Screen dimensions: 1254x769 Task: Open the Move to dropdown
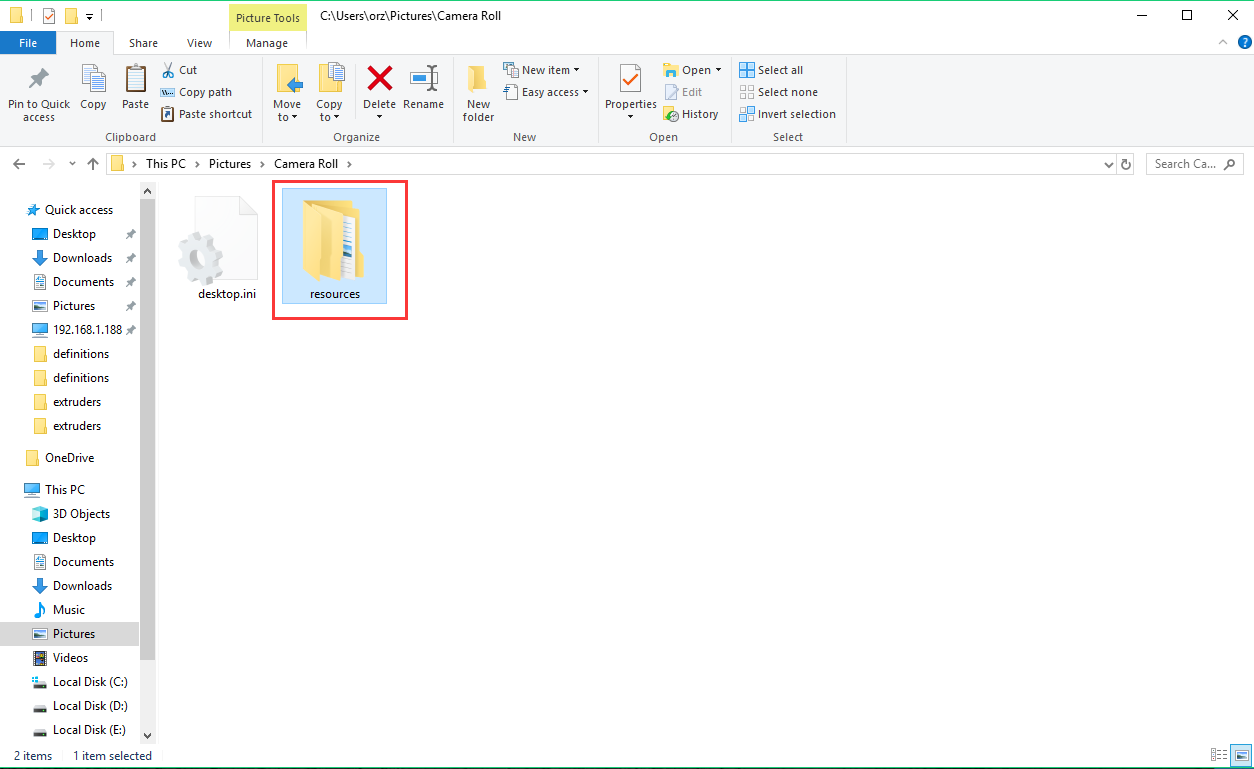point(287,111)
